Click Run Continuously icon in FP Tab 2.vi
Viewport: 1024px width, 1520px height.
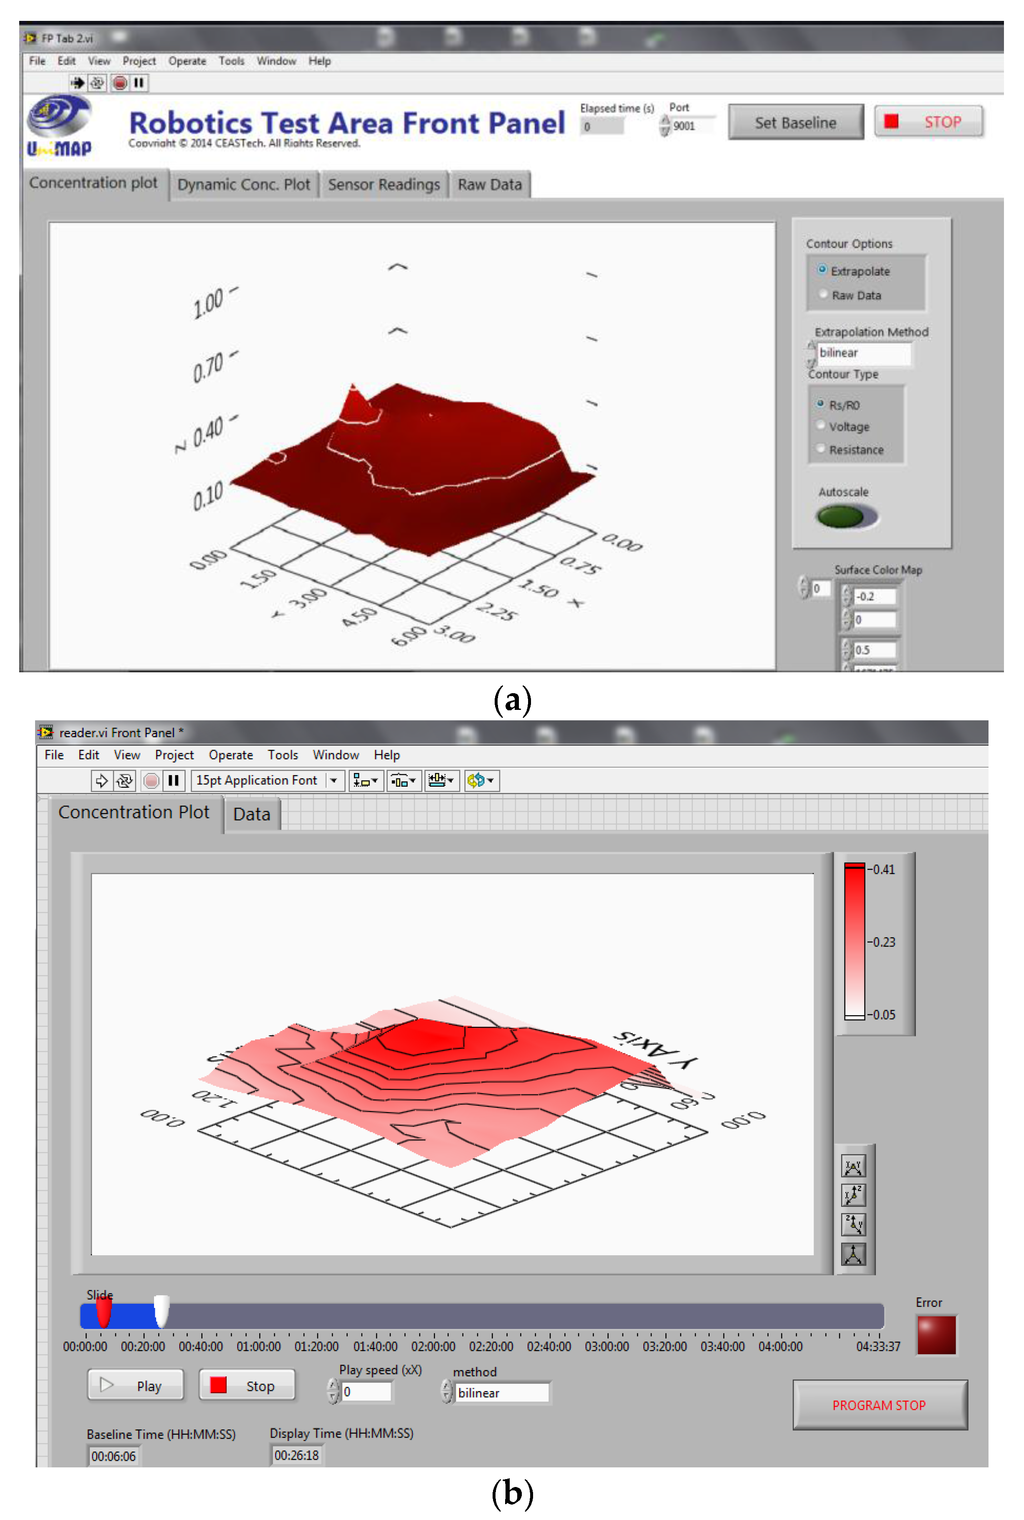tap(97, 83)
